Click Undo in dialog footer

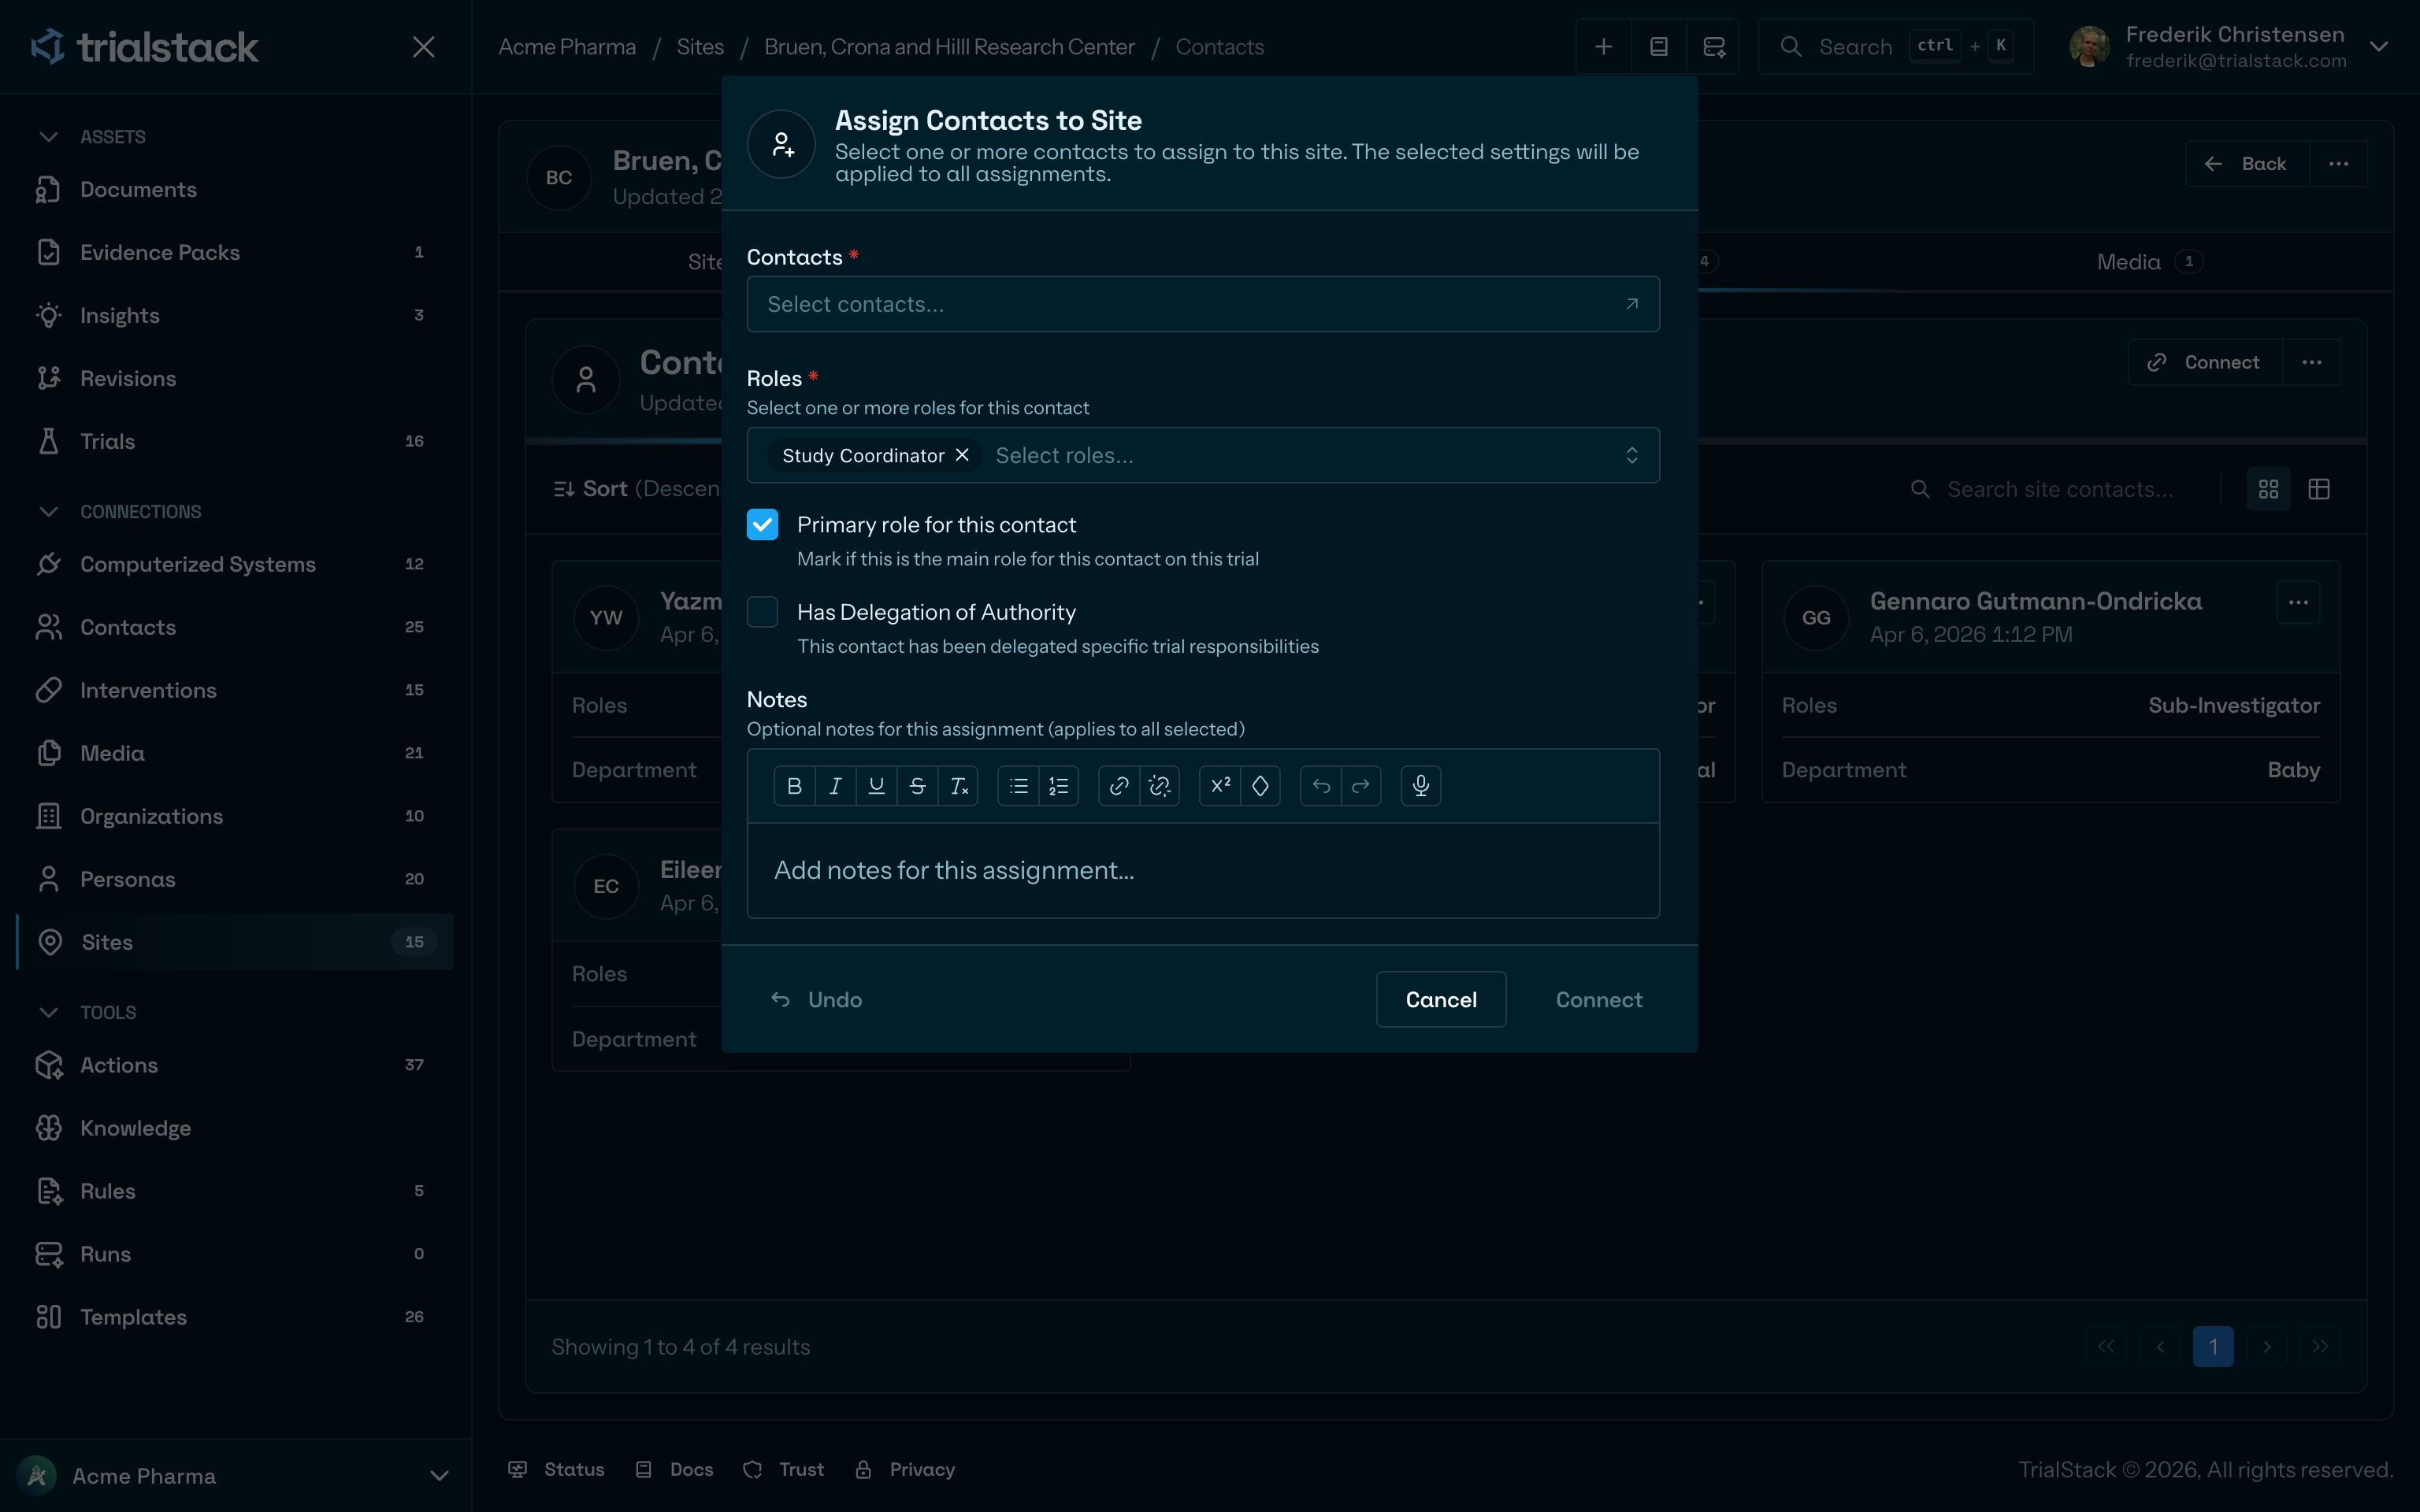point(816,1000)
